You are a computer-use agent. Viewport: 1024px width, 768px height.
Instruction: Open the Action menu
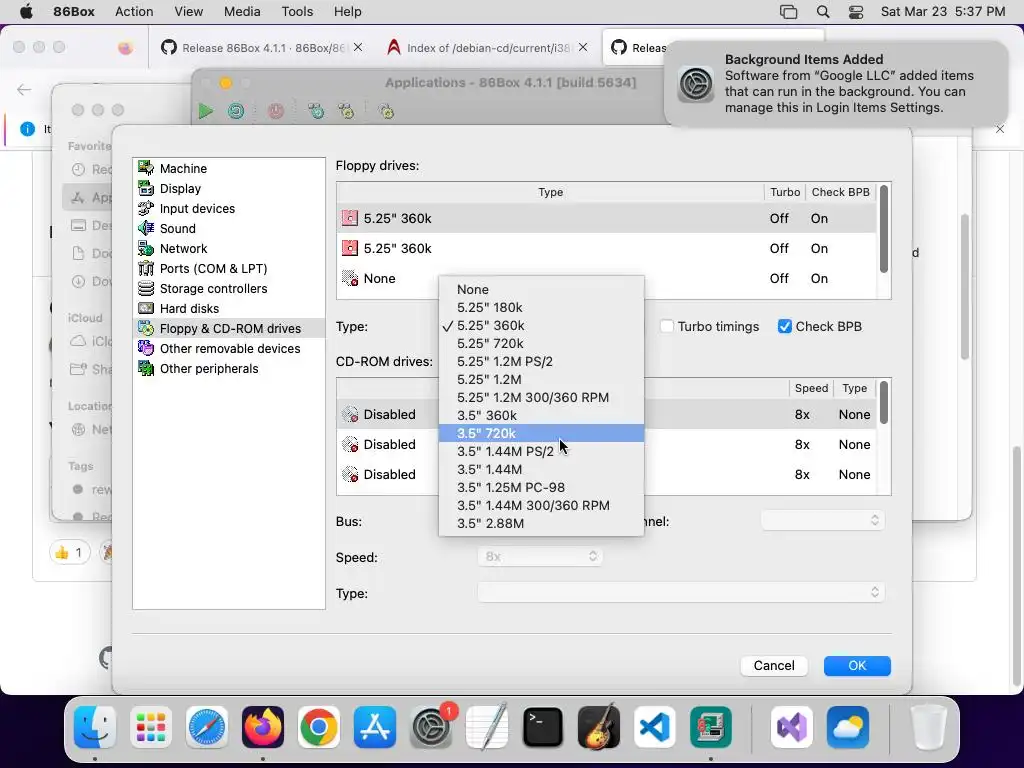pyautogui.click(x=134, y=12)
